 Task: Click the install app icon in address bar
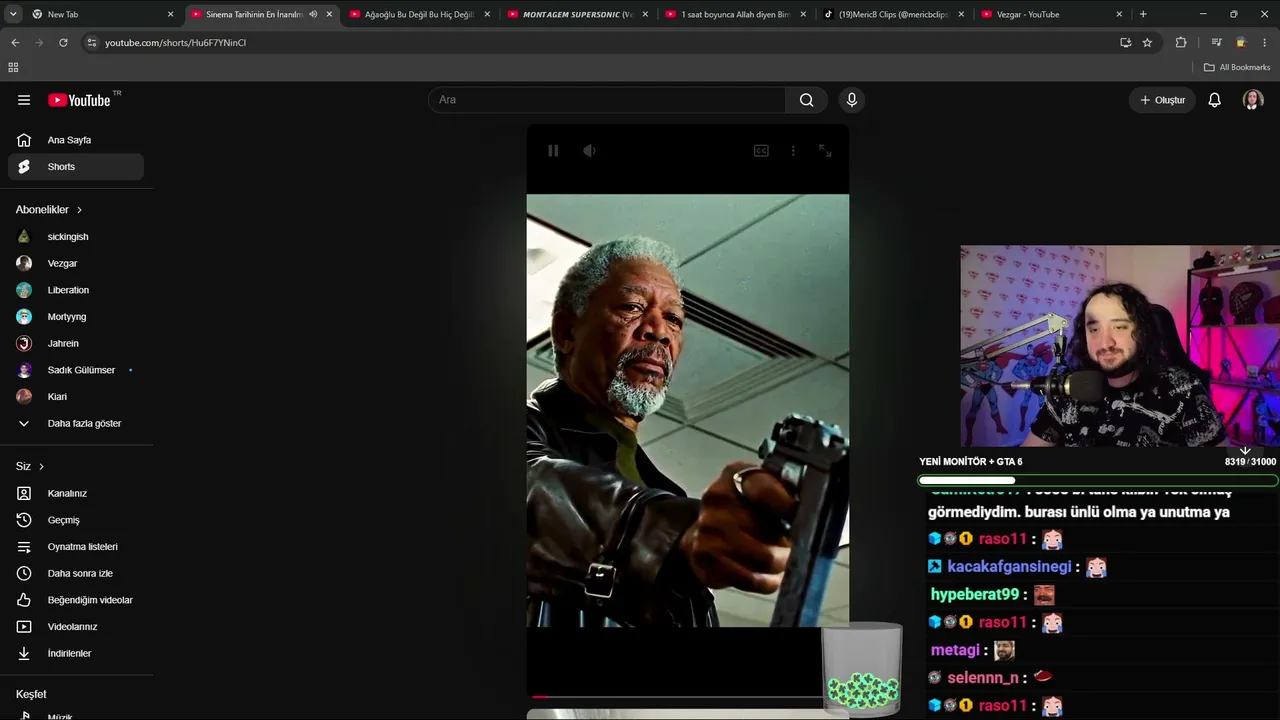[x=1125, y=43]
